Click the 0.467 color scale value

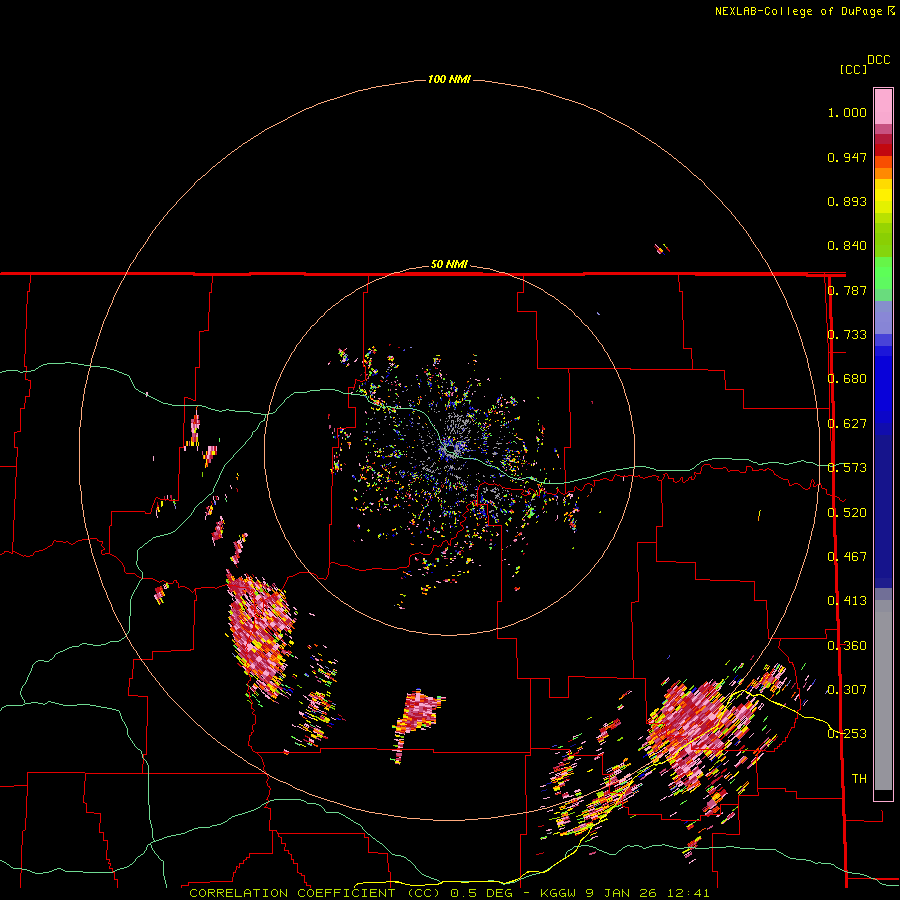(x=847, y=557)
